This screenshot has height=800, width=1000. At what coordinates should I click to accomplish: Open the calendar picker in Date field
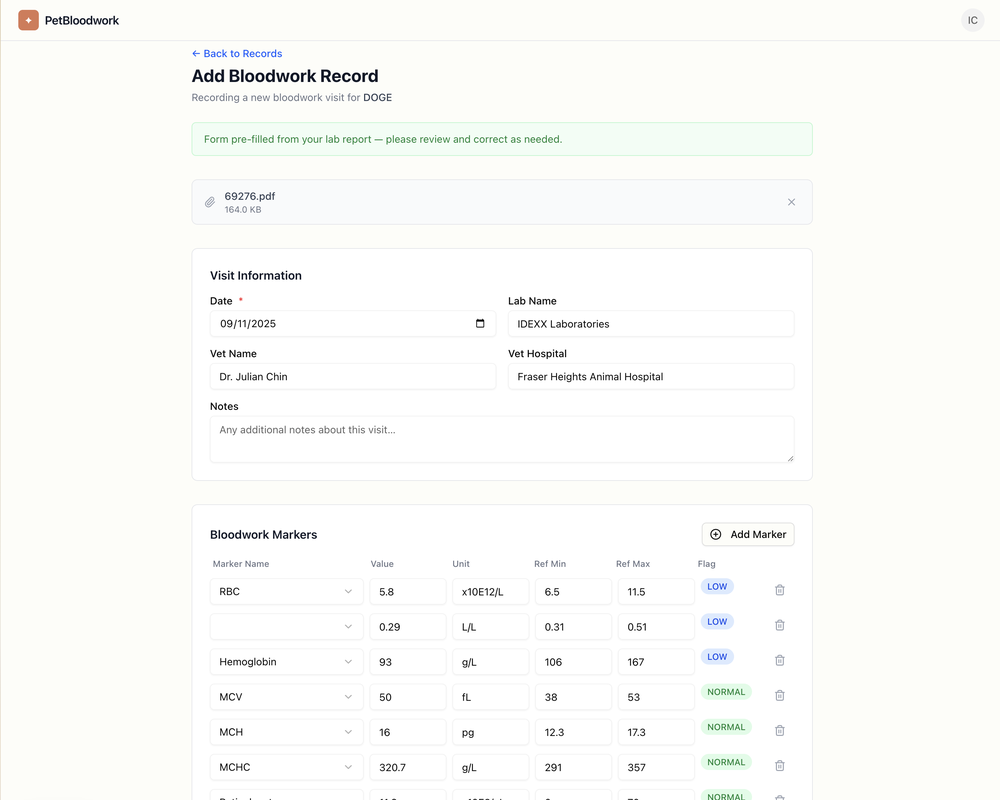point(480,323)
